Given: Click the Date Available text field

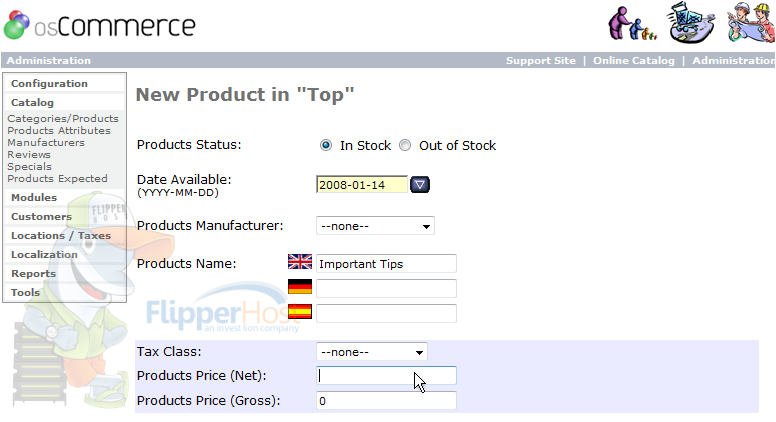Looking at the screenshot, I should [x=362, y=185].
